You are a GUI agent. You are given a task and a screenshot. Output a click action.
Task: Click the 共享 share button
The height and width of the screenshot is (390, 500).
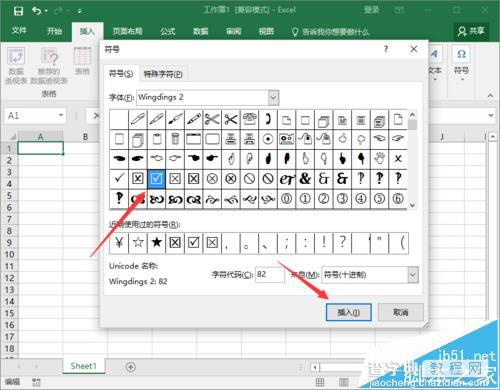click(471, 31)
